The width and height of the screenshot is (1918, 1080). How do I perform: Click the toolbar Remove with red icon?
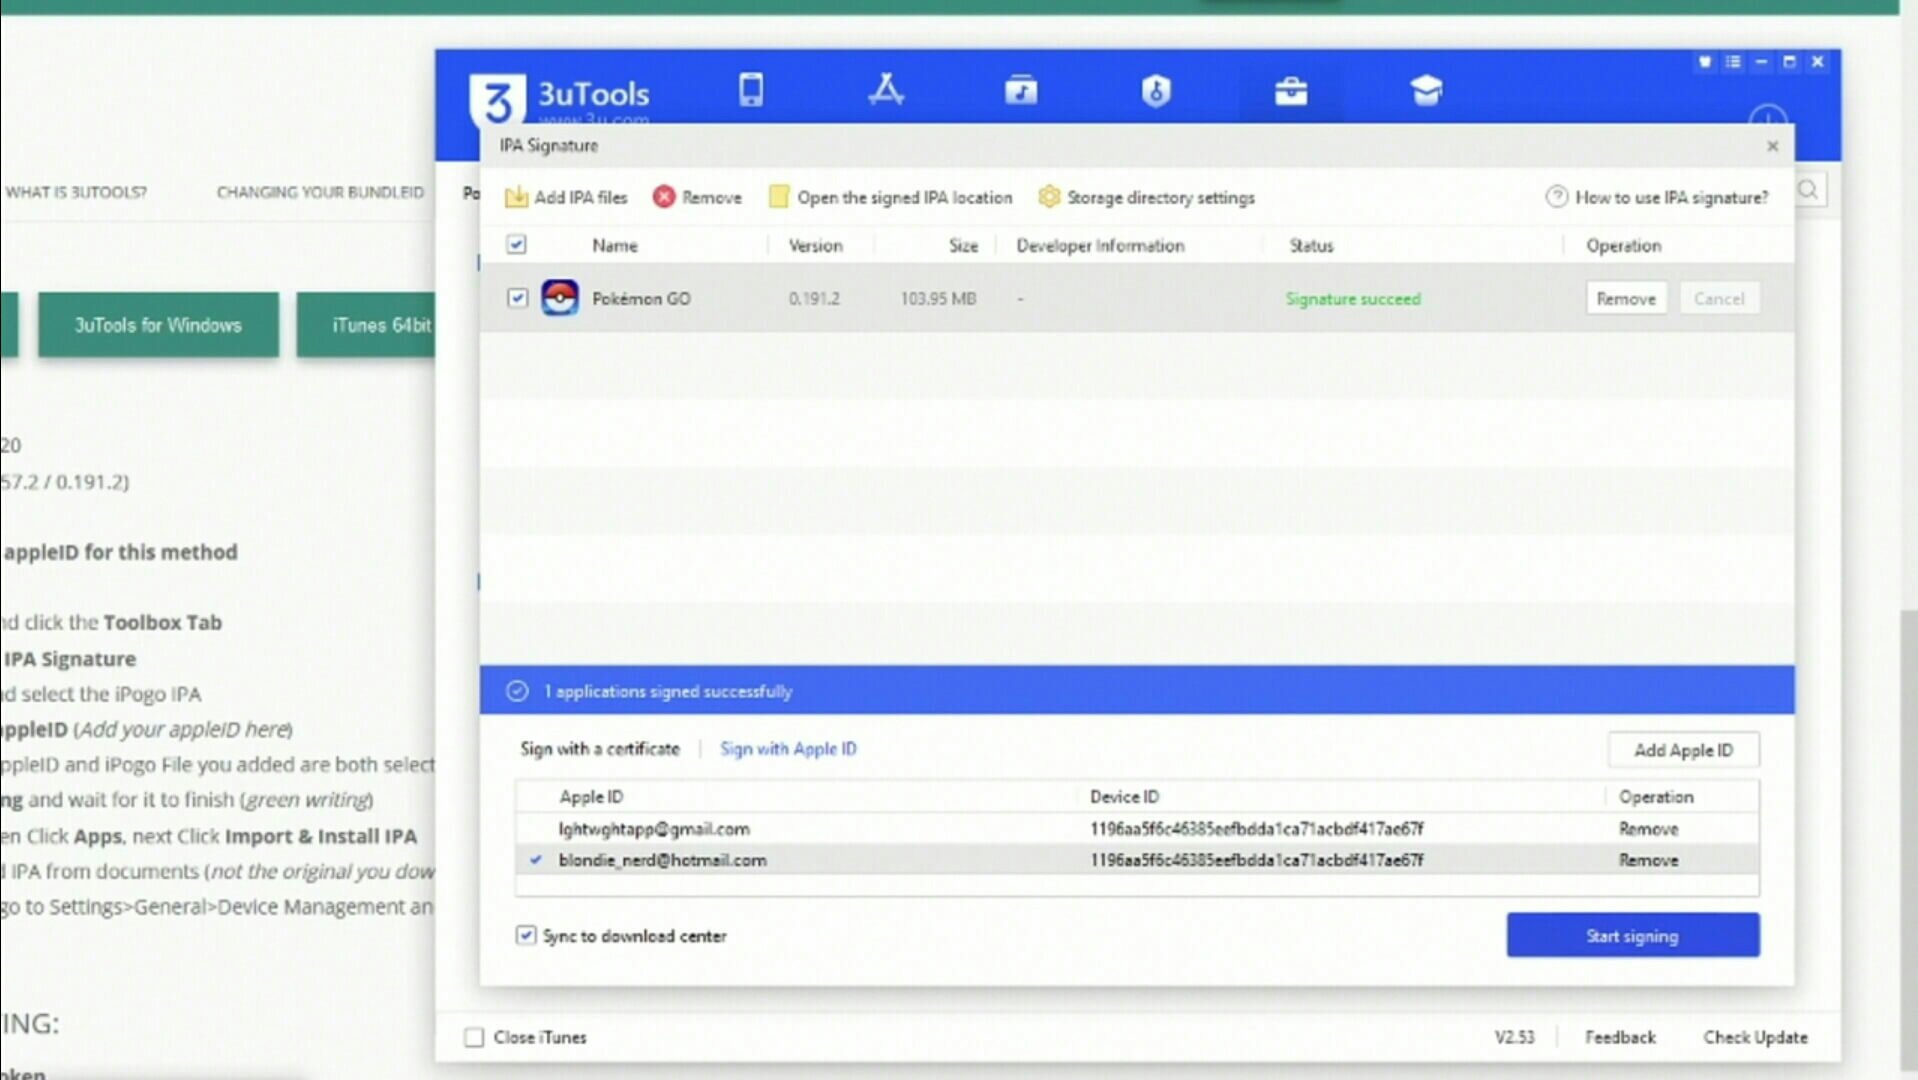coord(697,197)
